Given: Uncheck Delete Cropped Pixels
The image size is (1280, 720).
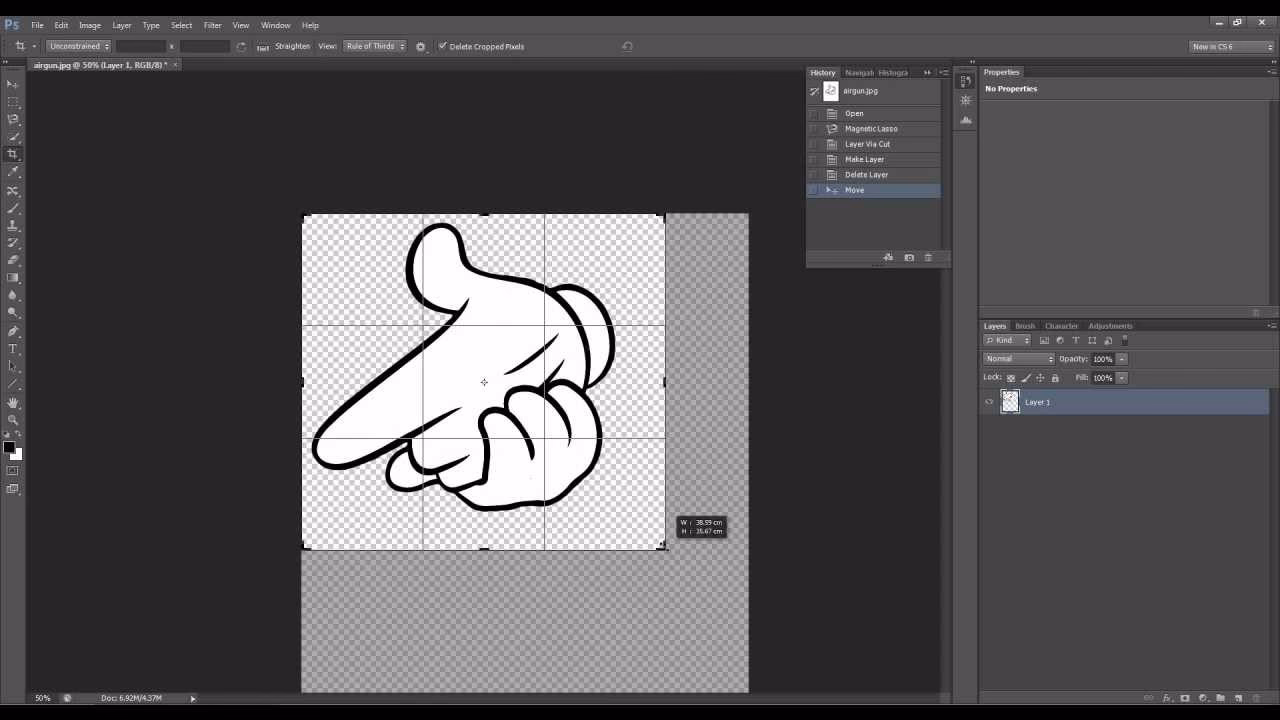Looking at the screenshot, I should (443, 46).
